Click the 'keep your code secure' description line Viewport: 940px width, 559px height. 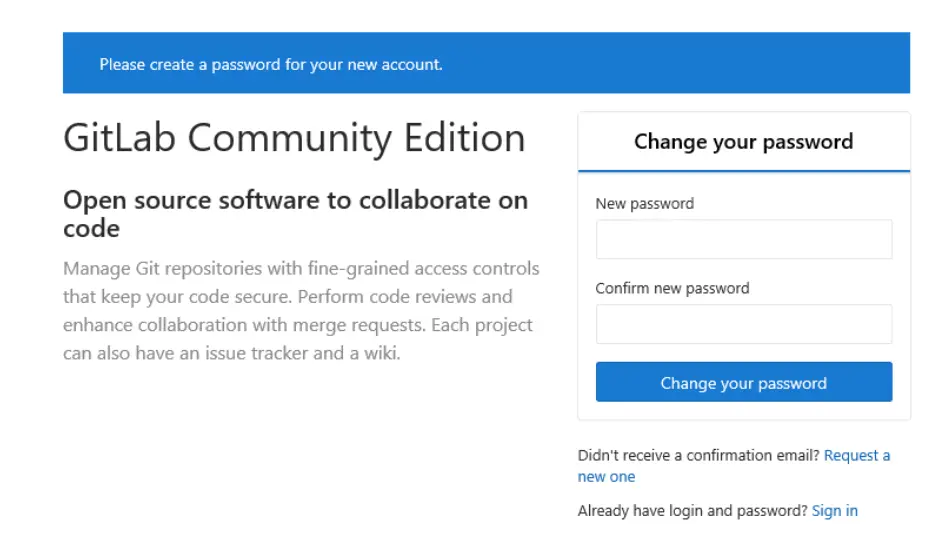[x=287, y=297]
